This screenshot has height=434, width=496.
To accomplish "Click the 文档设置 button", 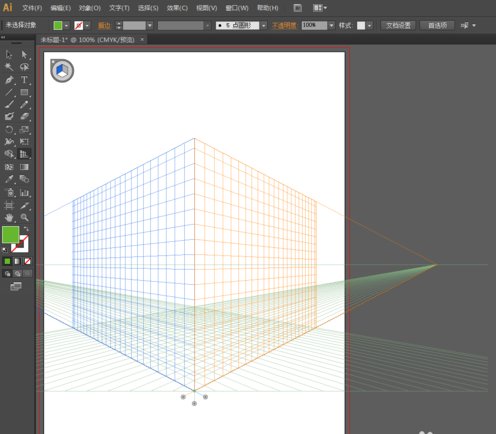I will click(x=398, y=25).
